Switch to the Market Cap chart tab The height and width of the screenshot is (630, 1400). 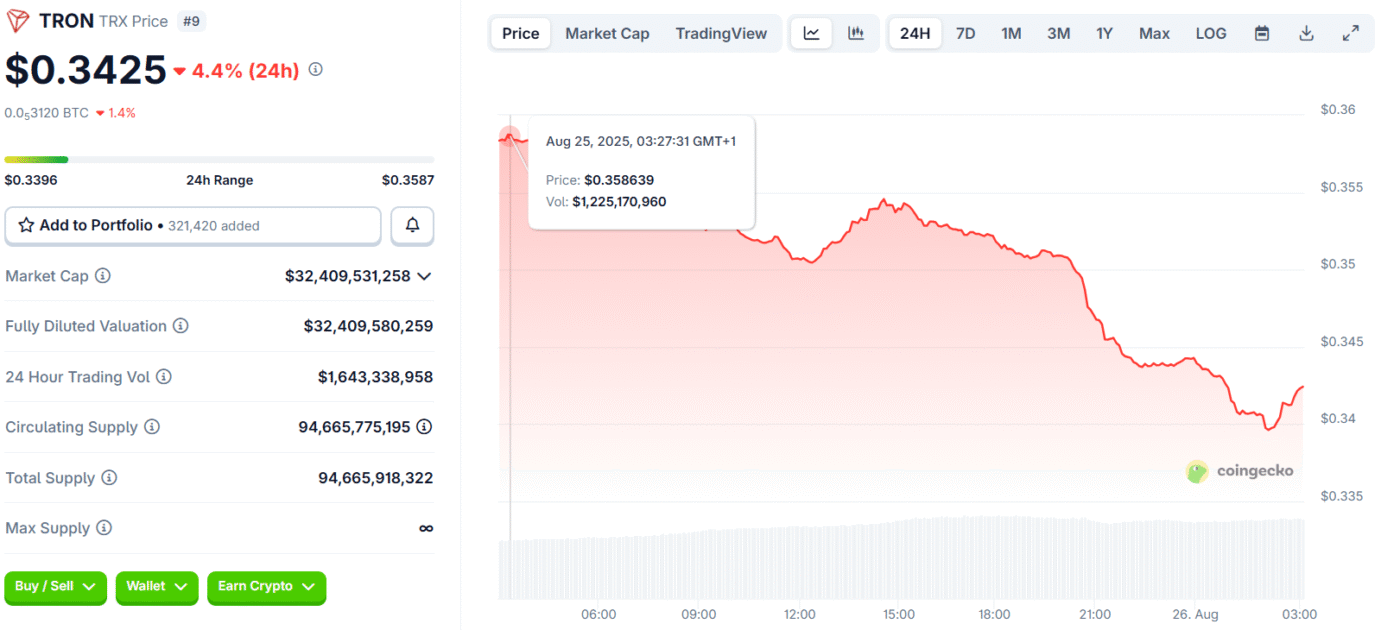[607, 33]
